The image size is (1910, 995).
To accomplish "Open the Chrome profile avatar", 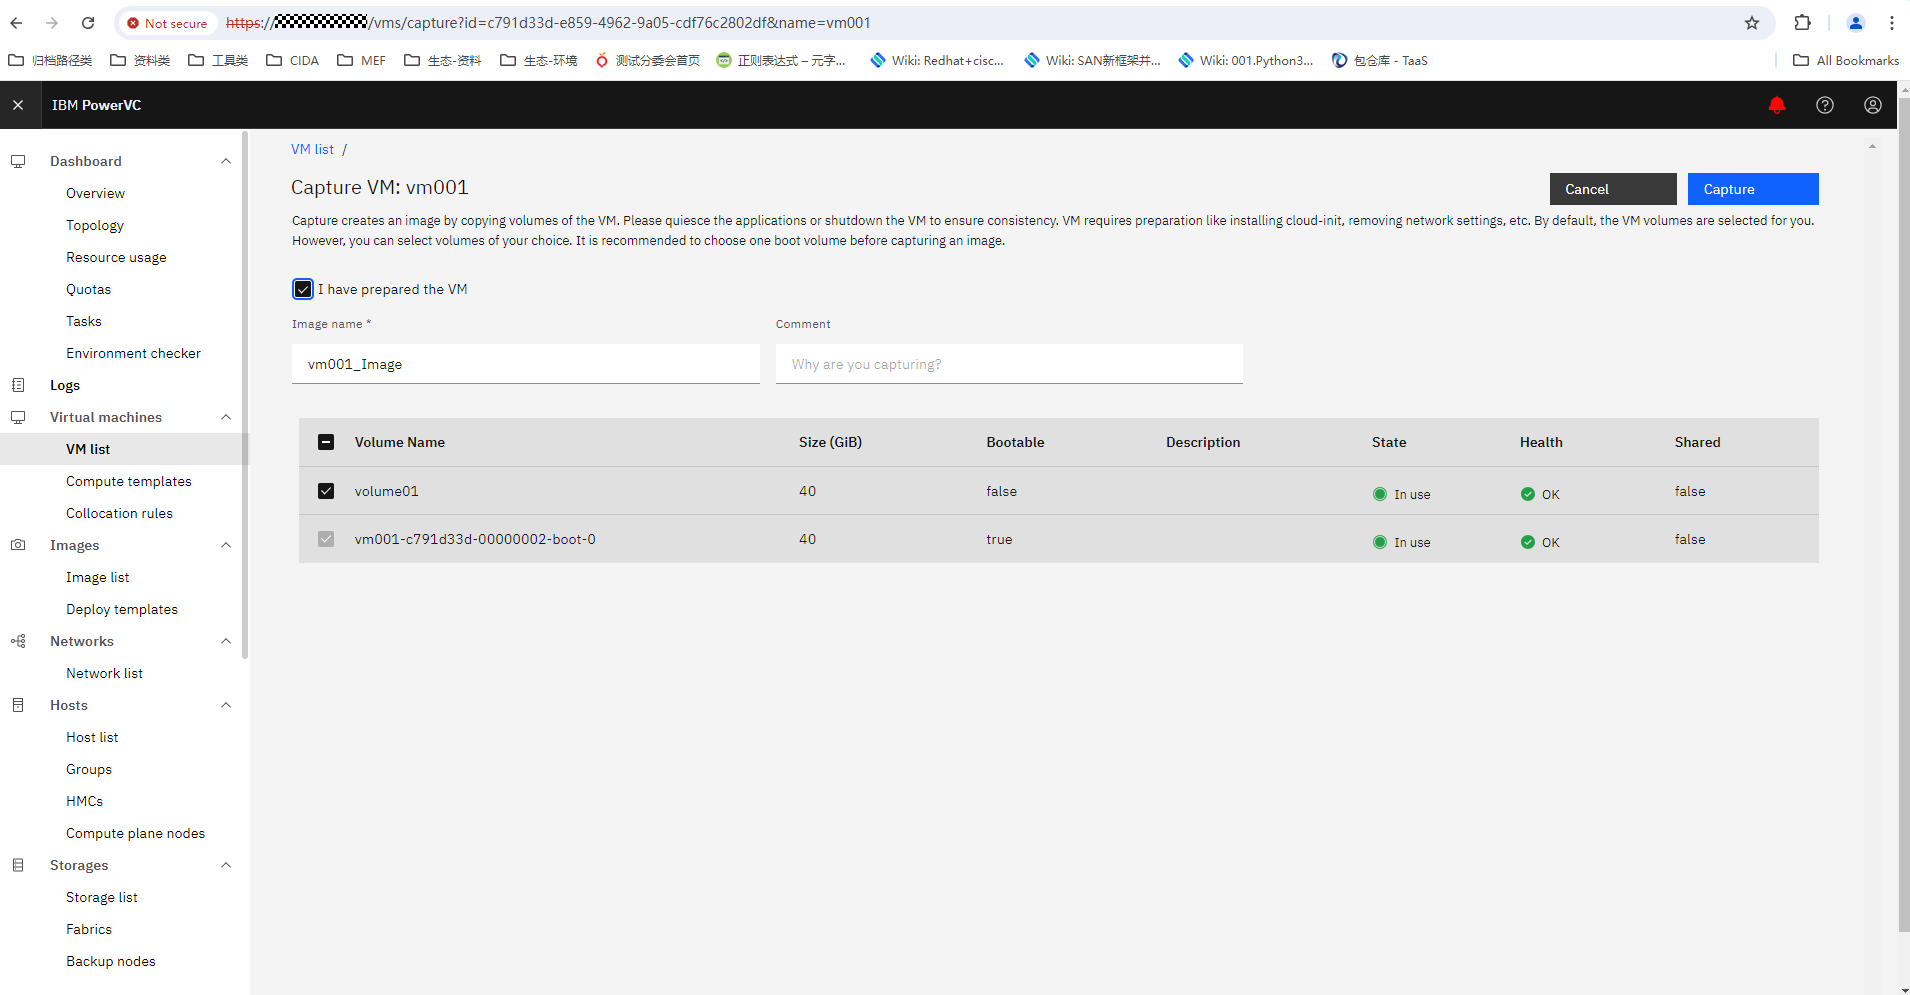I will [x=1856, y=23].
